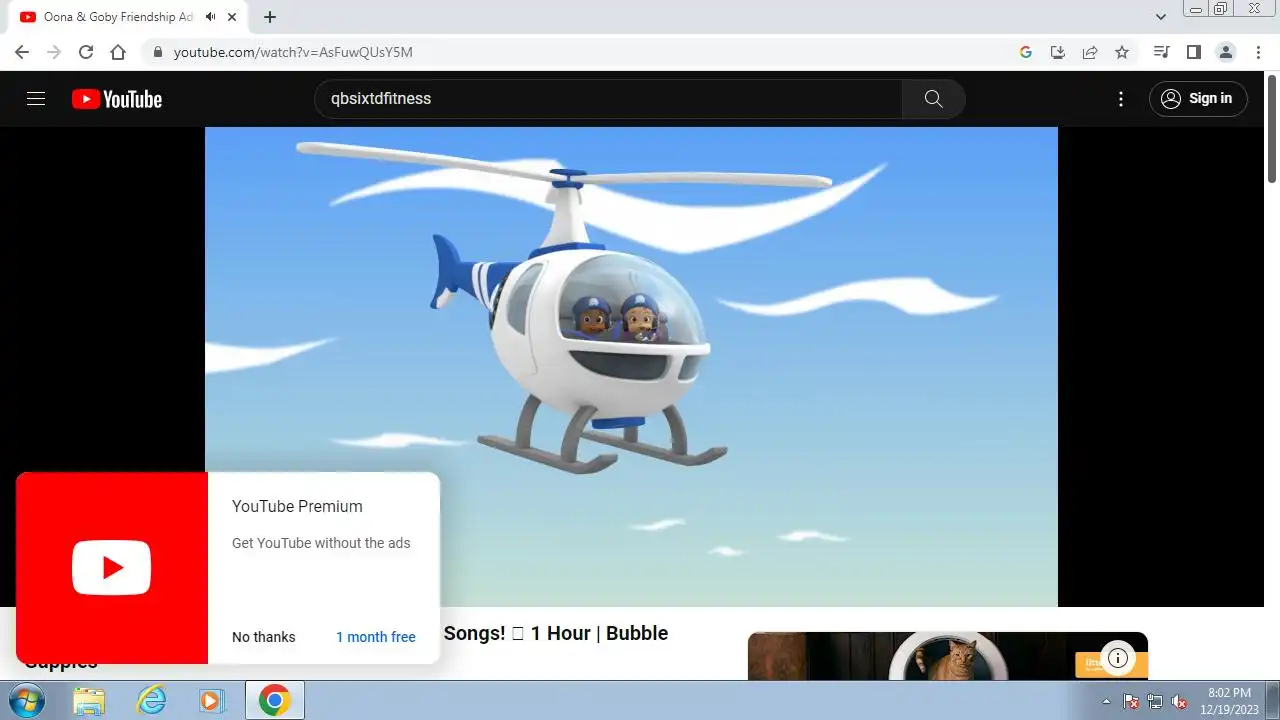Dismiss Premium offer with No thanks

tap(264, 637)
